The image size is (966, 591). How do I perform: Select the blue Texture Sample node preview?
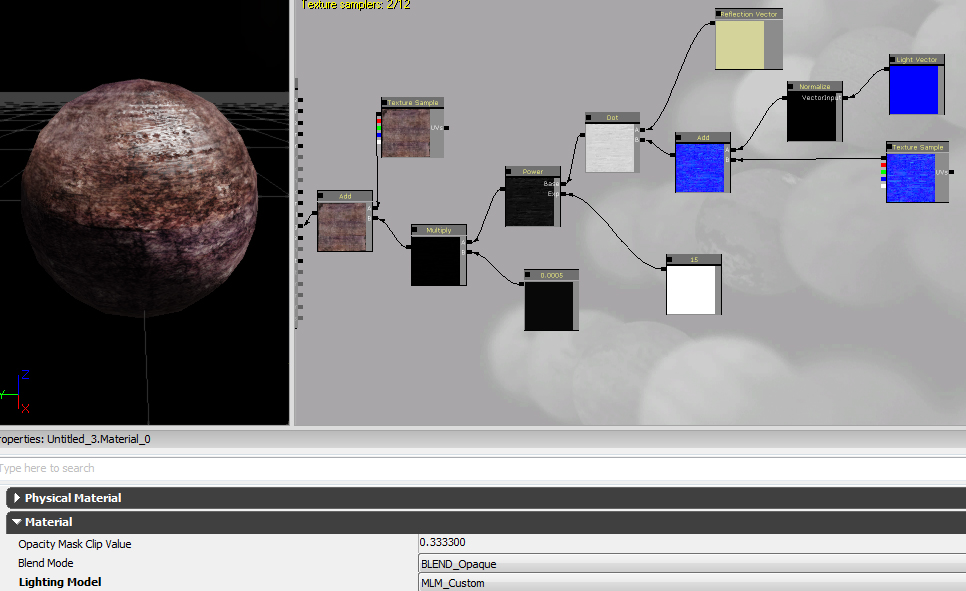[x=911, y=177]
